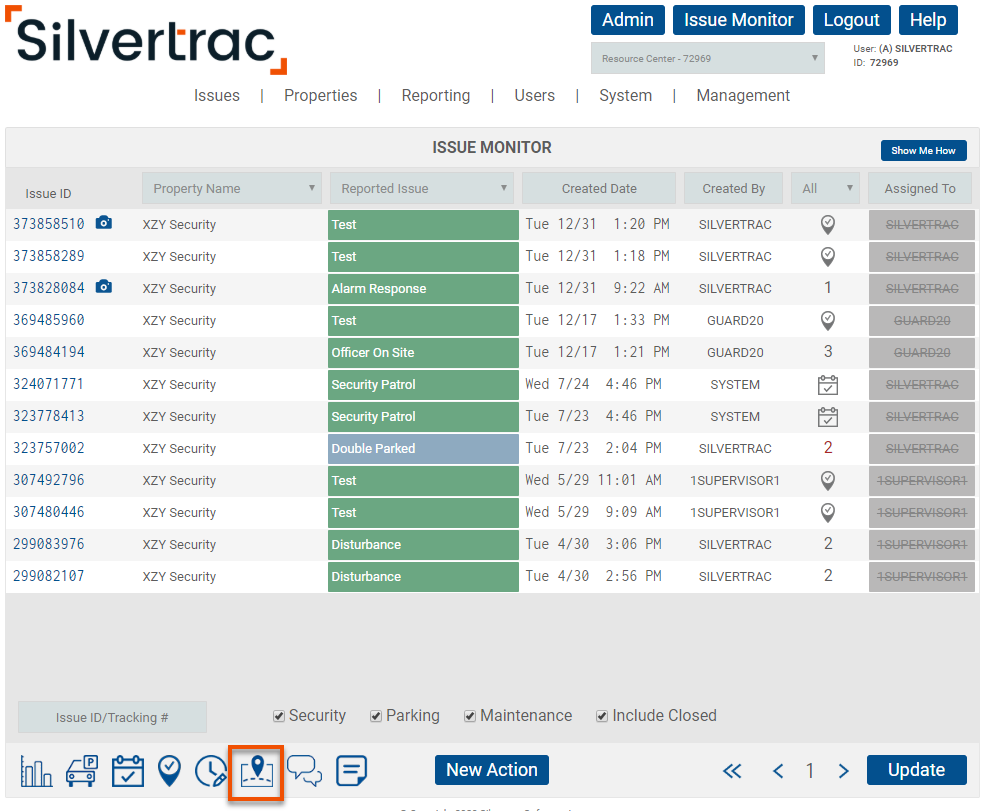Open issue 373858289
This screenshot has height=811, width=993.
click(x=49, y=256)
